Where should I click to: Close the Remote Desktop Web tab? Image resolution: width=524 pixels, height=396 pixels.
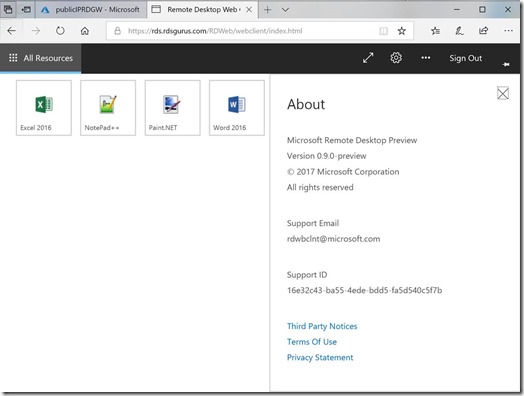coord(249,10)
